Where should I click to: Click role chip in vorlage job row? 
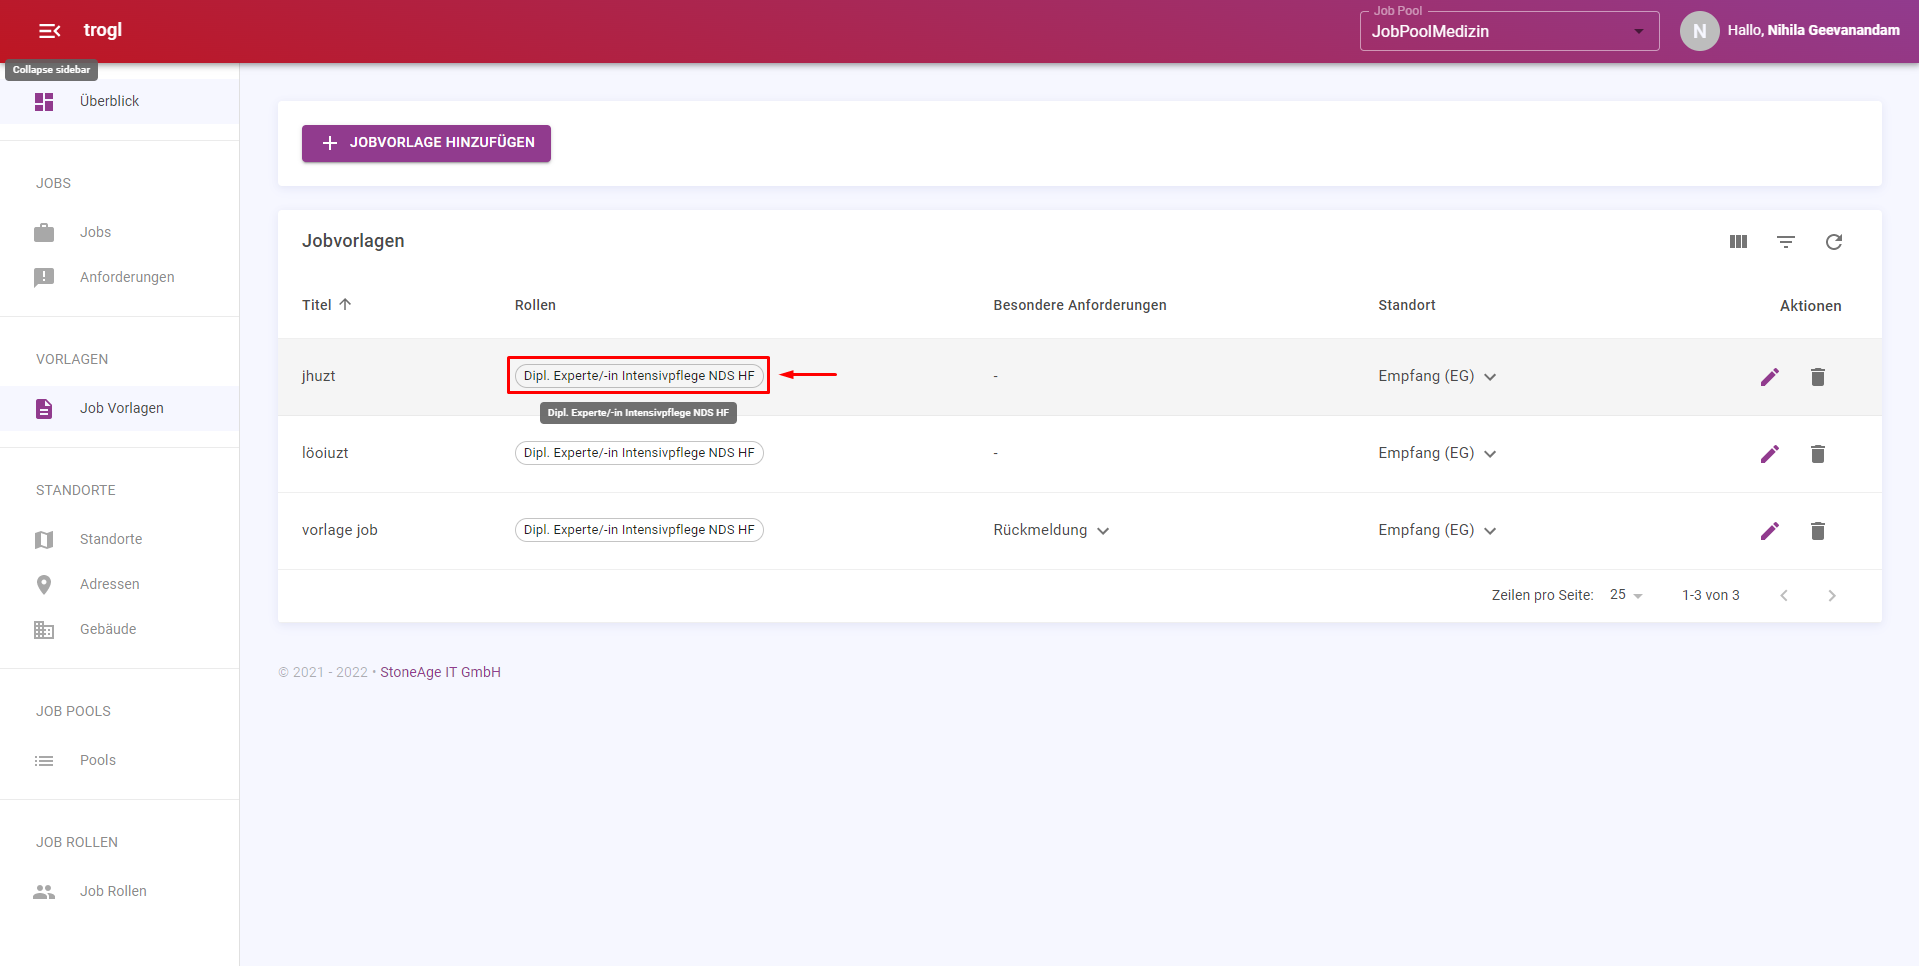coord(639,530)
